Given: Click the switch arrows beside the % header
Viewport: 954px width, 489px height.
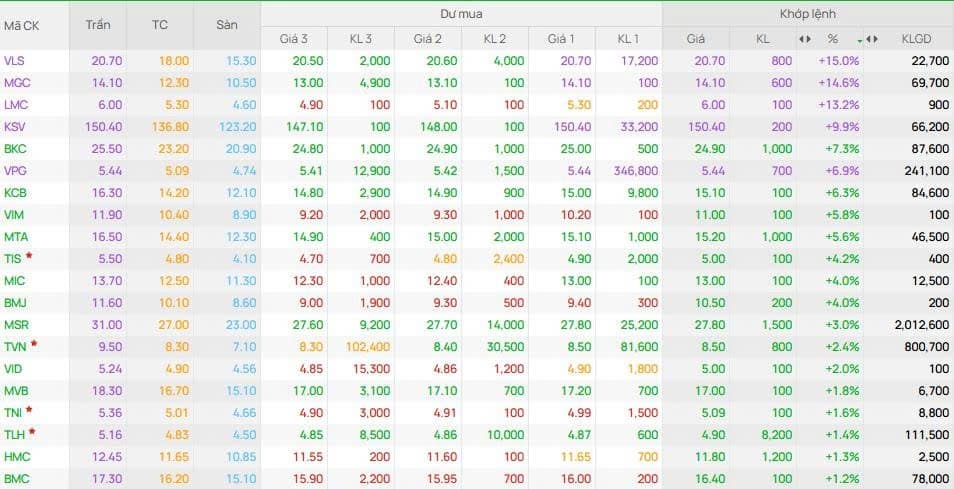Looking at the screenshot, I should 805,39.
